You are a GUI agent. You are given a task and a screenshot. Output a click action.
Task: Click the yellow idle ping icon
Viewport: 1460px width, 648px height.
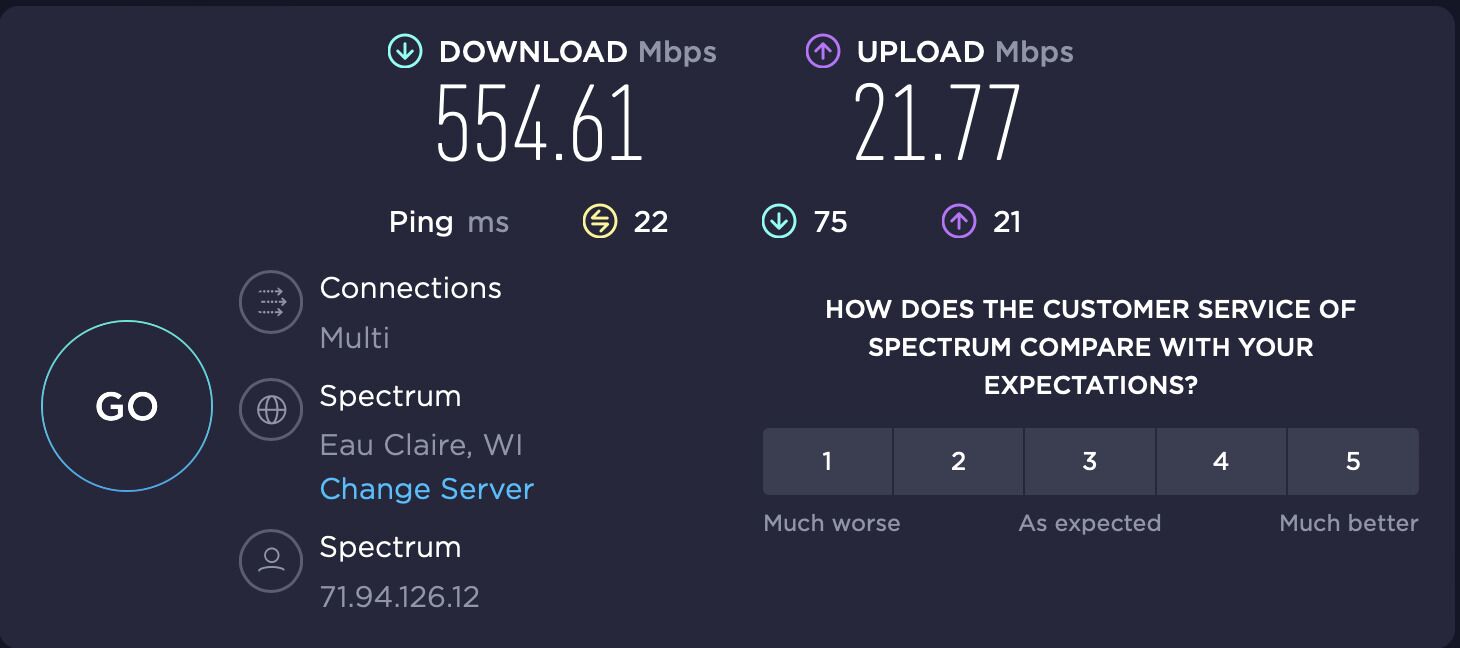(600, 221)
